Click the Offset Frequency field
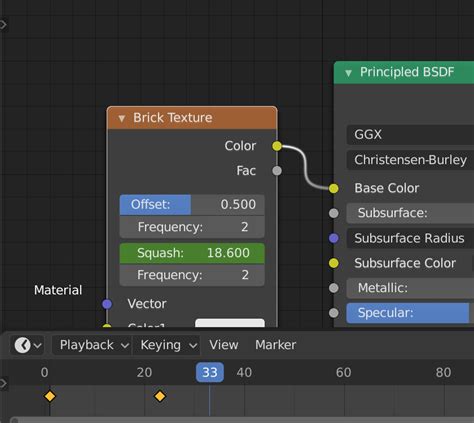The width and height of the screenshot is (474, 423). (192, 227)
